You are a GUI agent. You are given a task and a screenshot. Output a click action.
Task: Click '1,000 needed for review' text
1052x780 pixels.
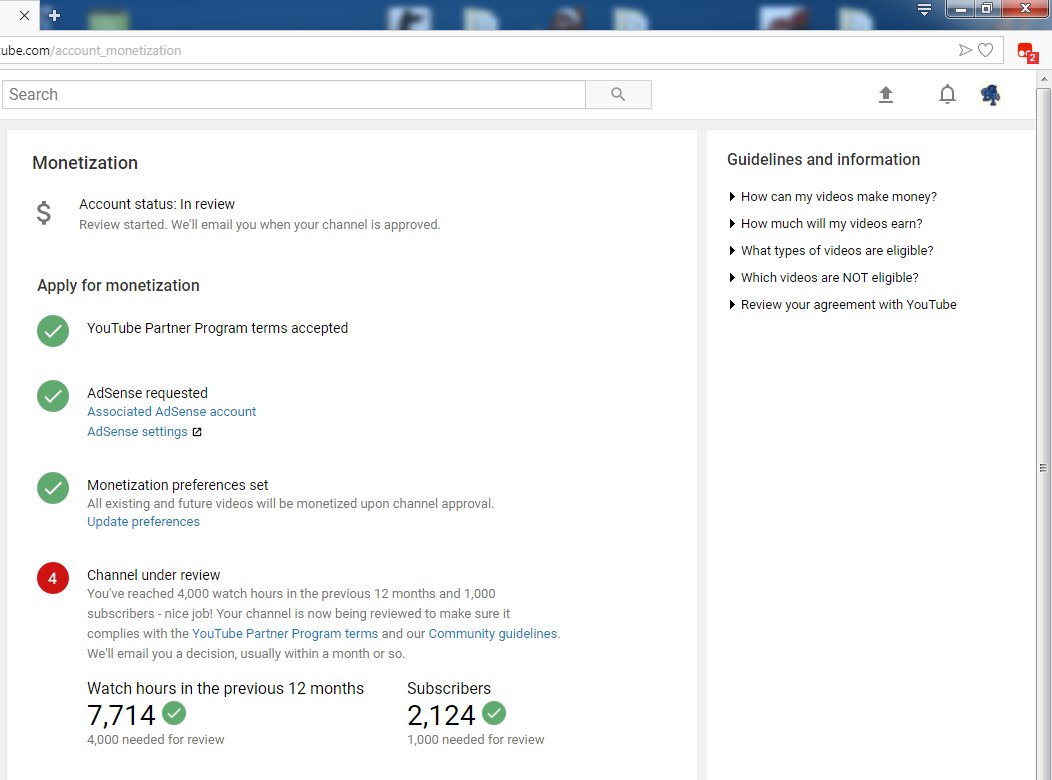click(x=476, y=740)
